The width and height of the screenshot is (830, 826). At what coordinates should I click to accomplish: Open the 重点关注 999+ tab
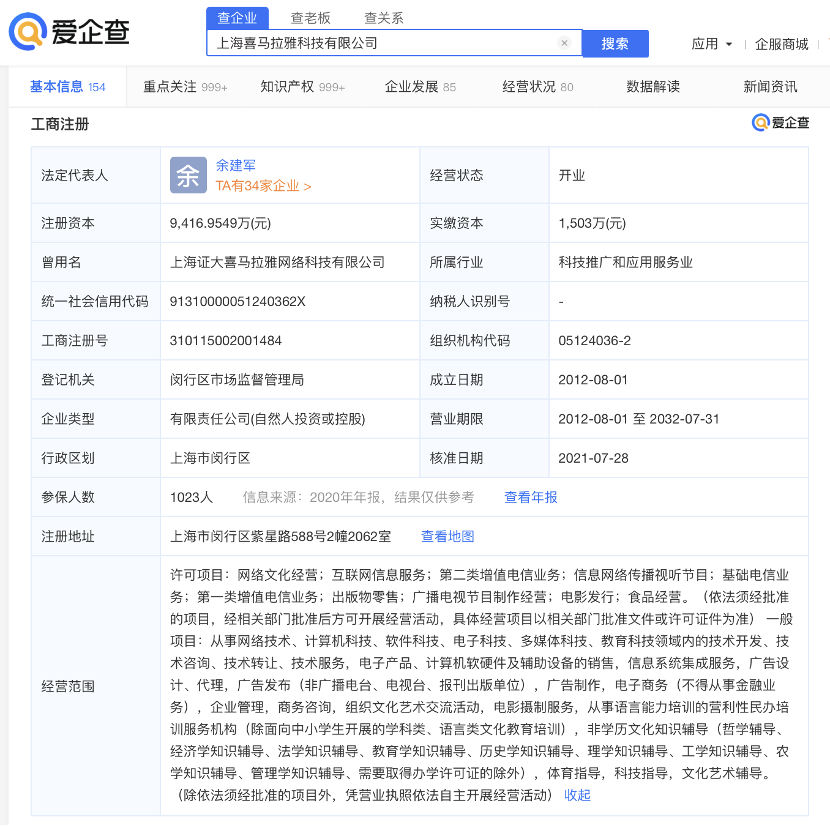pos(185,87)
